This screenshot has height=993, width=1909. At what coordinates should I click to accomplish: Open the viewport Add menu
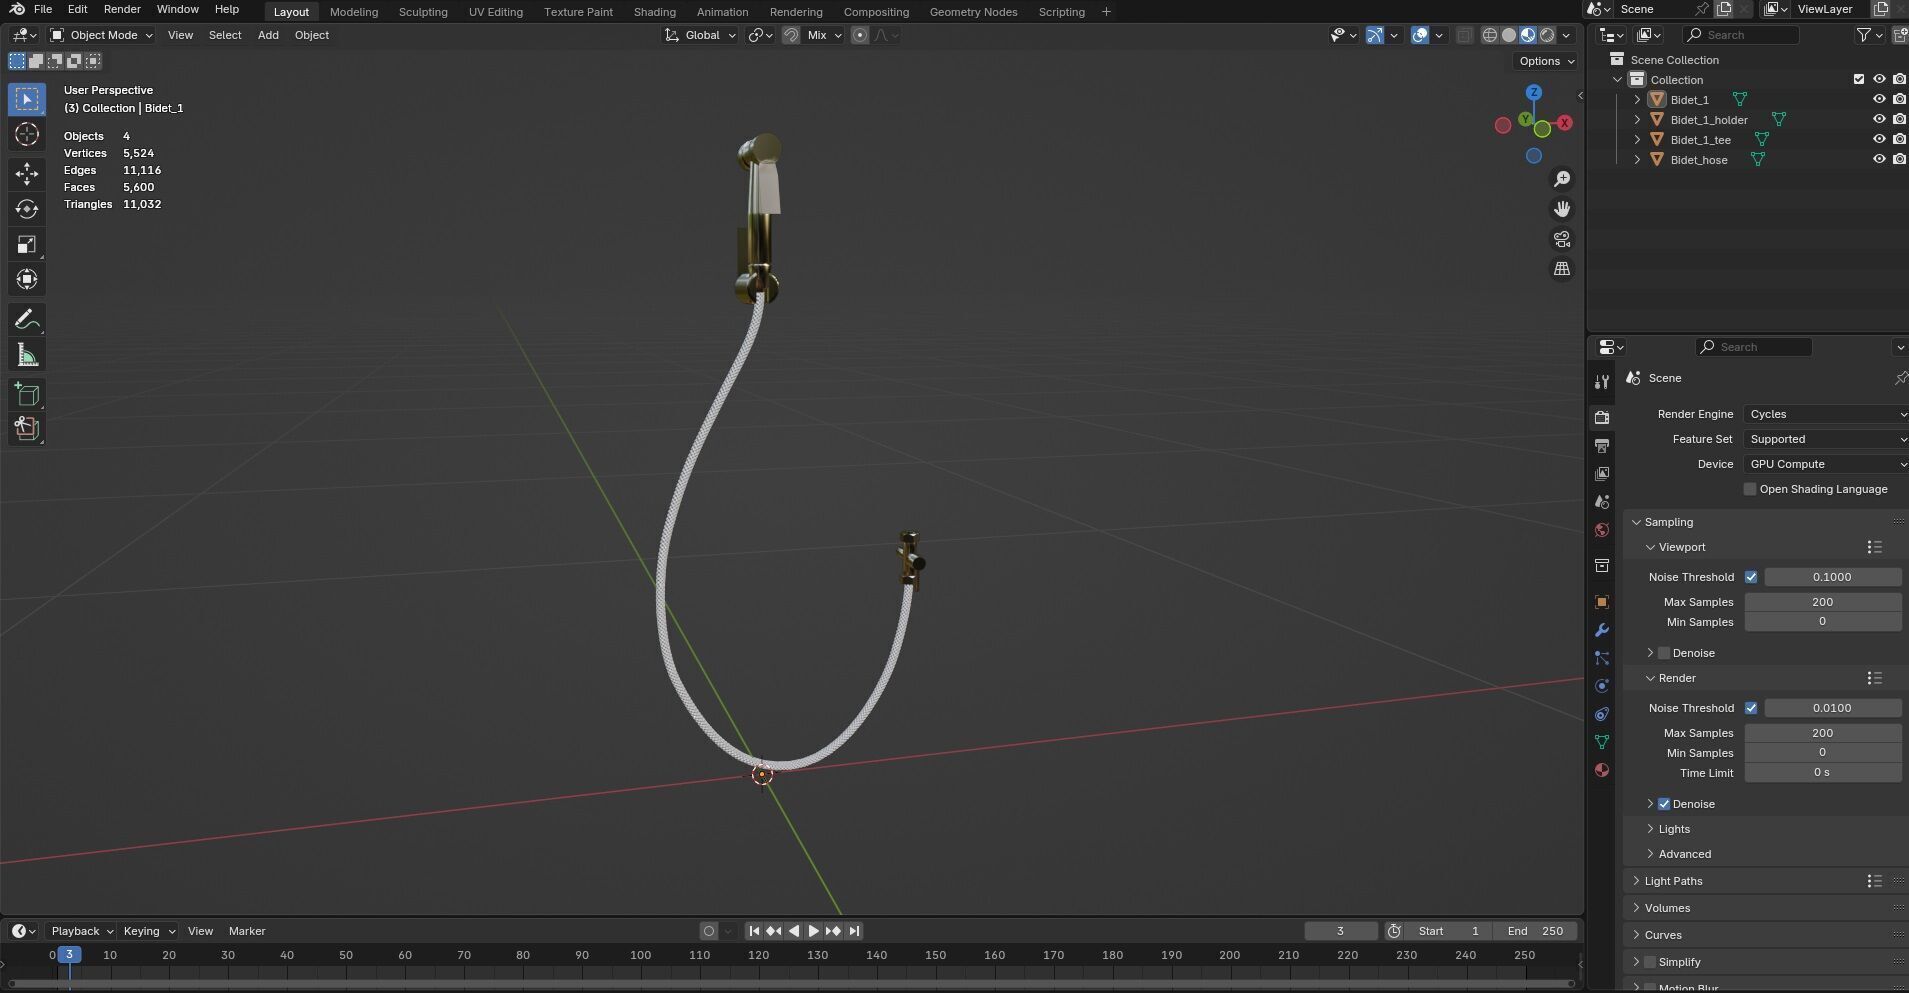coord(268,35)
